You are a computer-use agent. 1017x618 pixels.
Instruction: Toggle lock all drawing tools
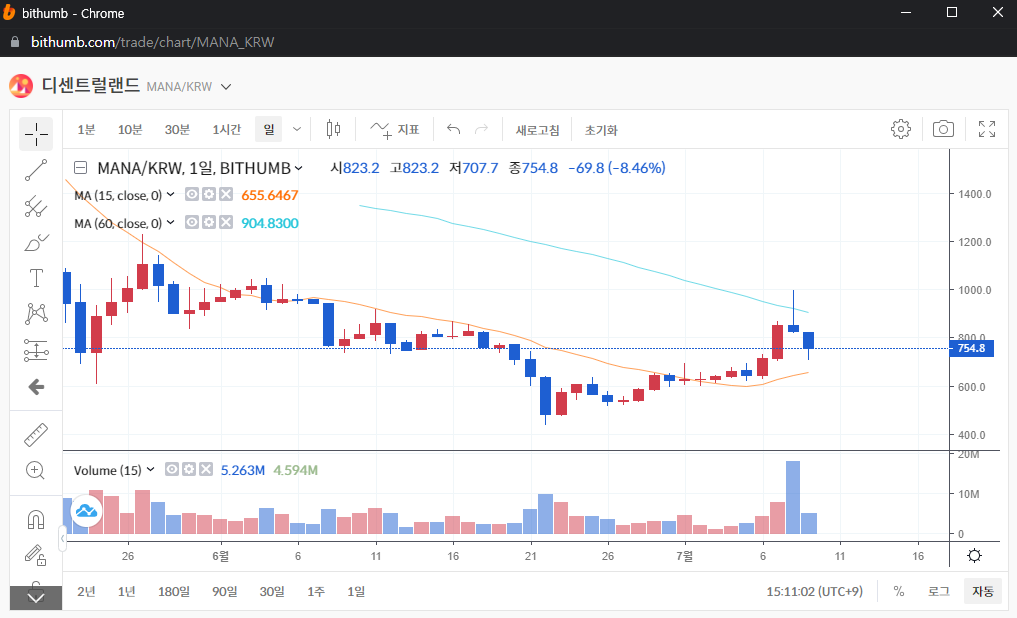point(36,555)
